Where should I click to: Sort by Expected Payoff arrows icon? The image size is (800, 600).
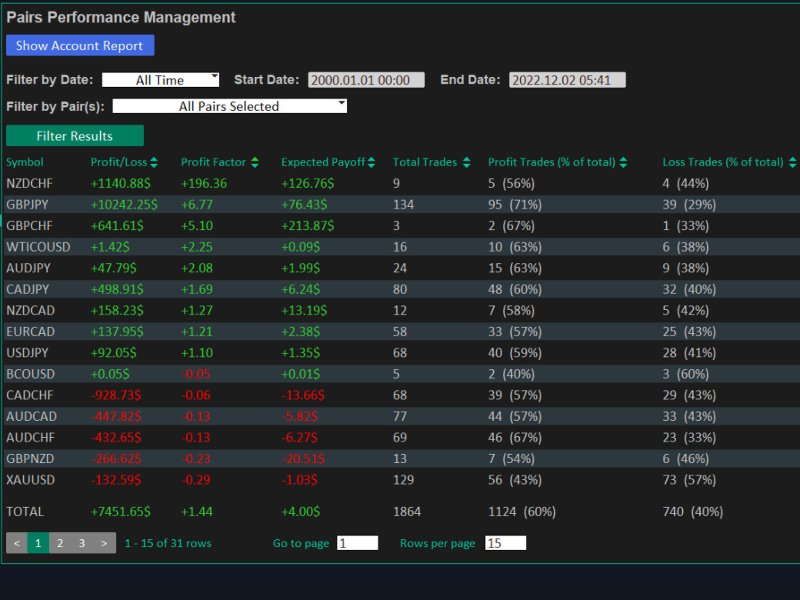pos(371,162)
